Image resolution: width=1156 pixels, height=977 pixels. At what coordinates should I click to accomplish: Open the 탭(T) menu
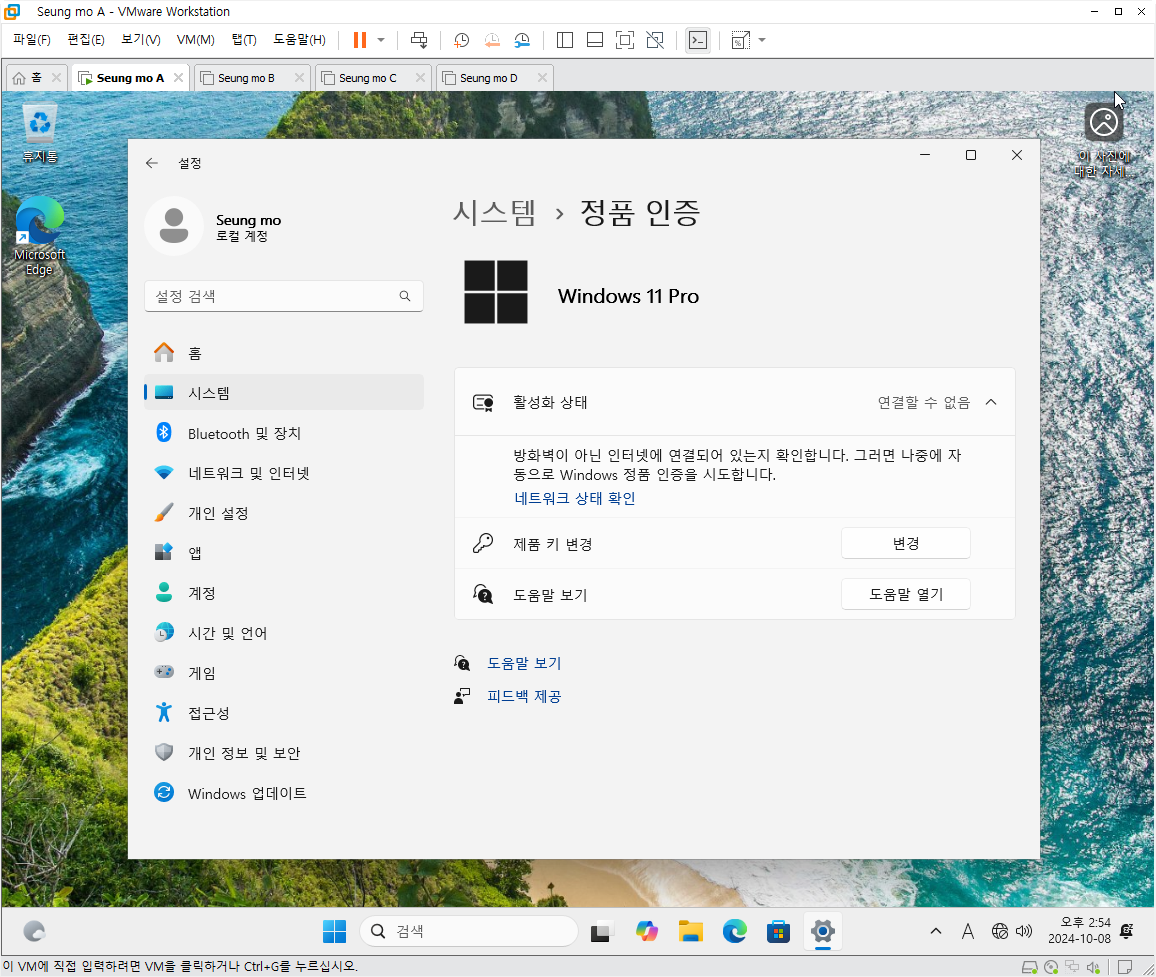click(244, 40)
